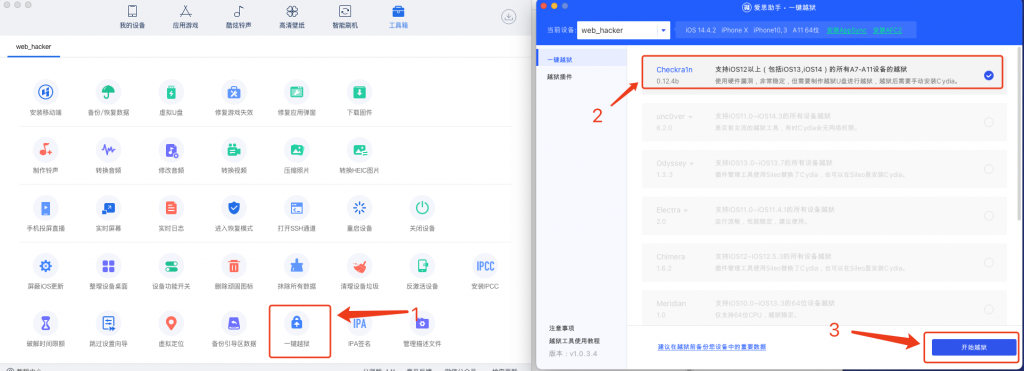Expand the Electra version dropdown arrow
The image size is (1024, 371).
click(685, 210)
